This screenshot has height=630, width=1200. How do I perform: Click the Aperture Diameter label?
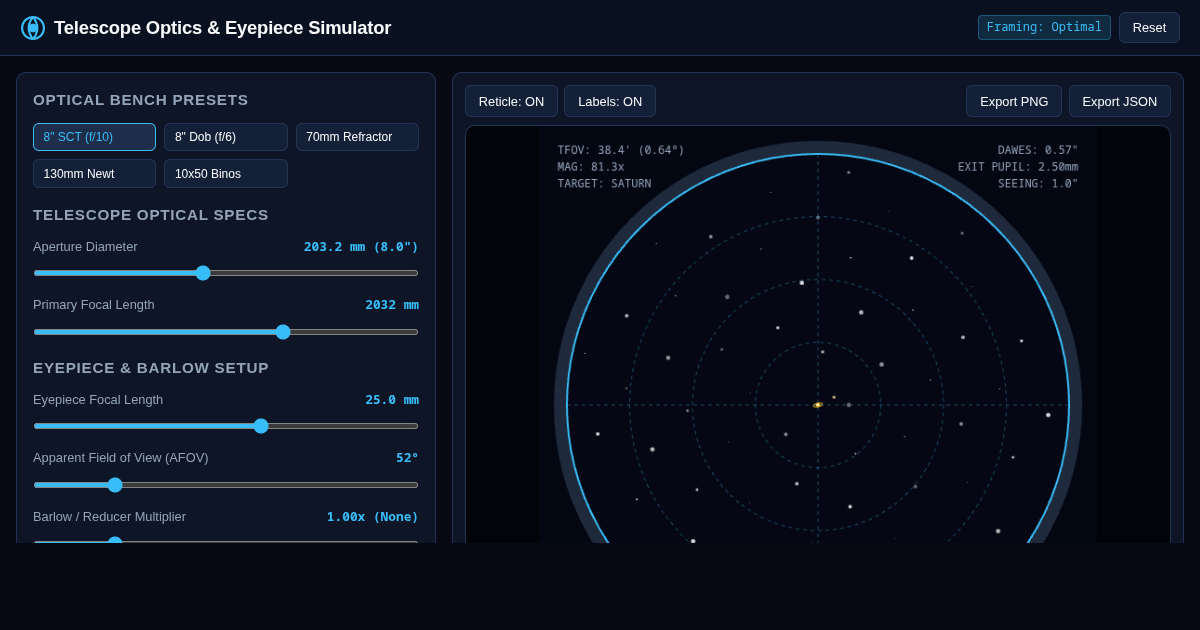[85, 247]
